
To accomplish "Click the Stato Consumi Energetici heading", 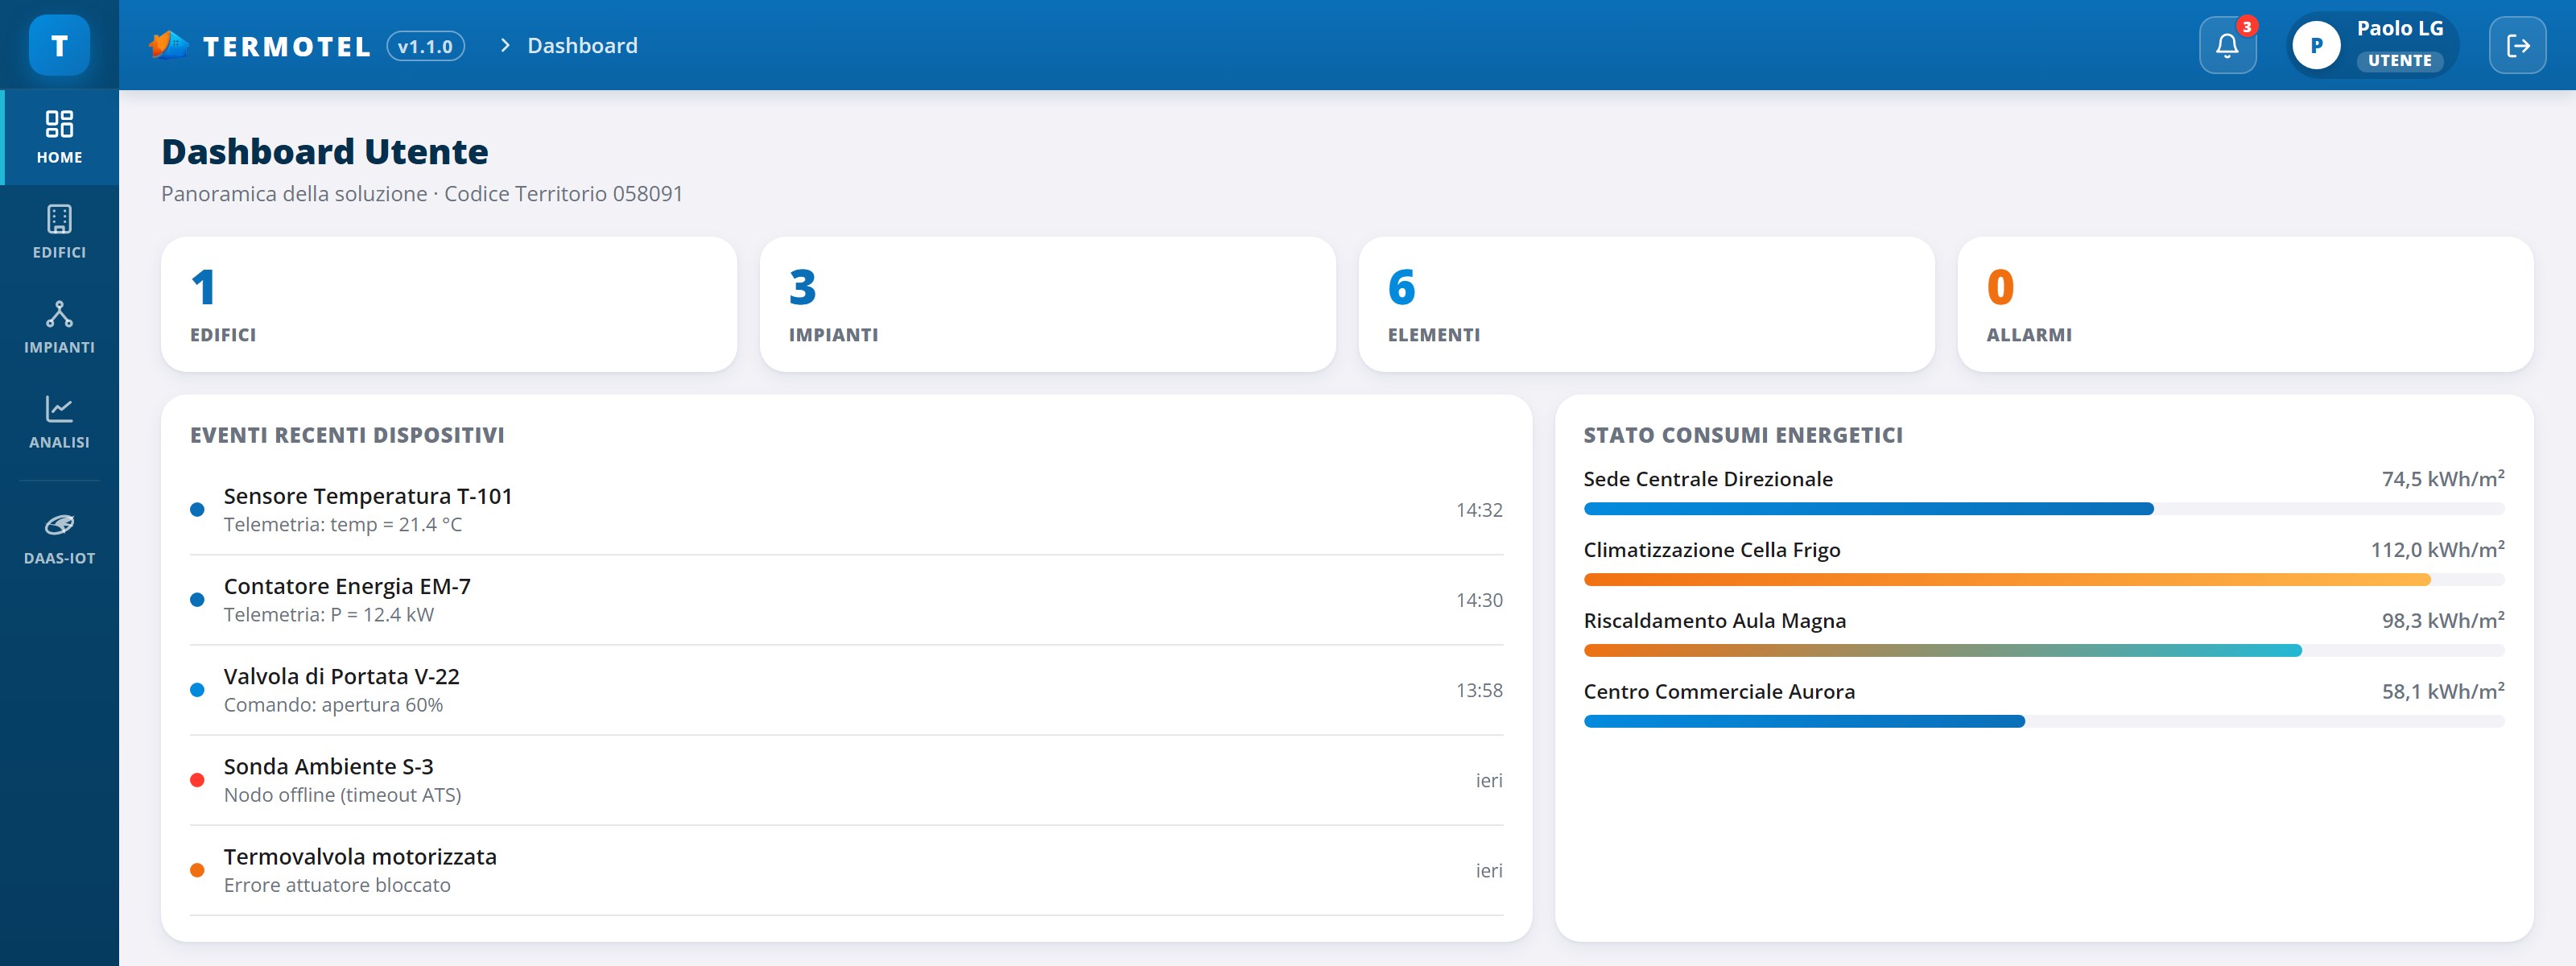I will pyautogui.click(x=1743, y=435).
